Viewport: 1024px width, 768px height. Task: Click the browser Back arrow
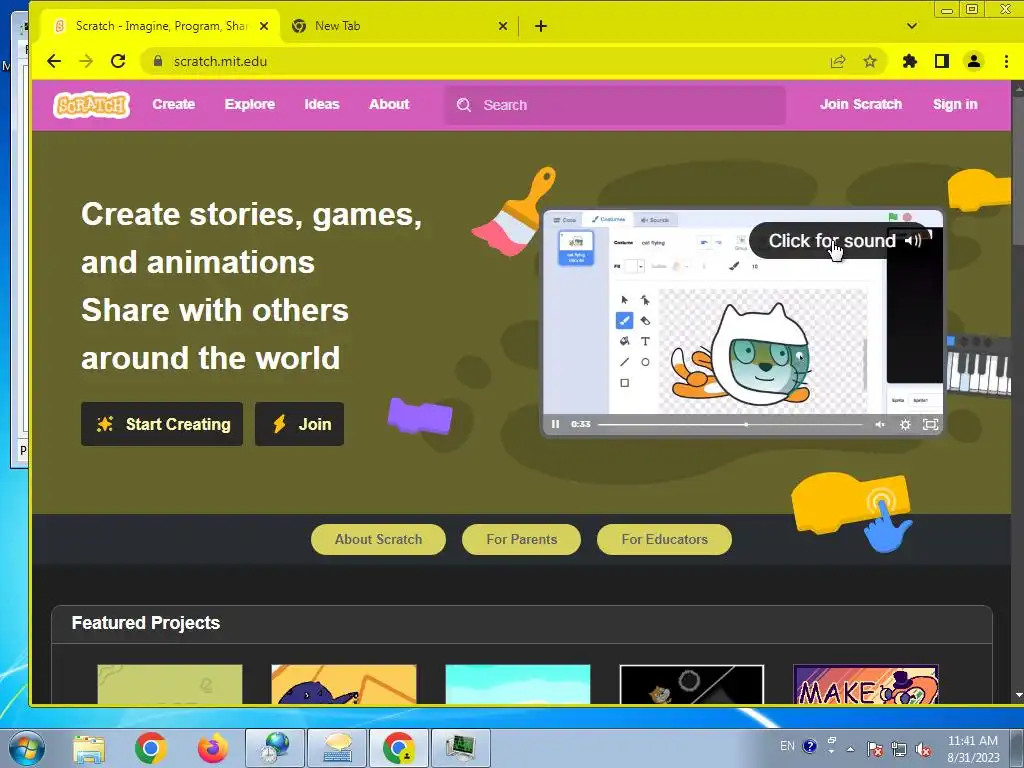(54, 61)
